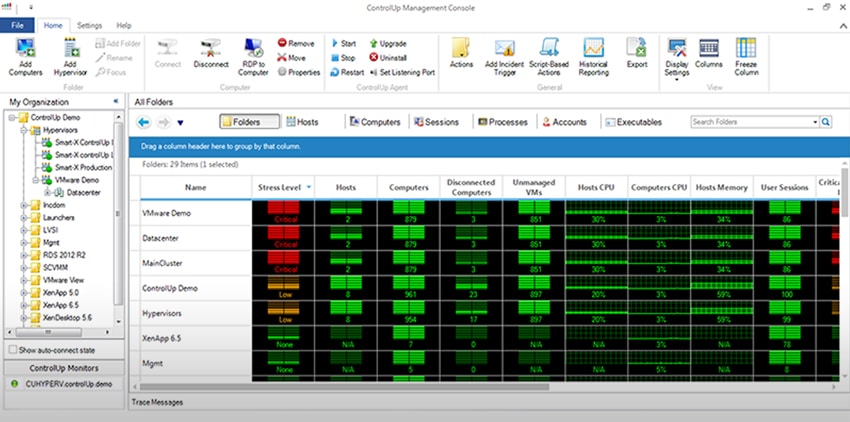Screen dimensions: 850x422
Task: Expand the Launchers tree folder
Action: click(x=23, y=218)
